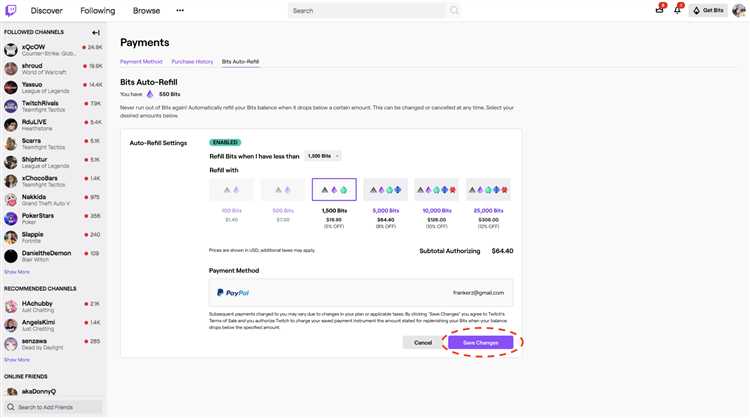Open Nakkida channel from sidebar

click(x=53, y=199)
